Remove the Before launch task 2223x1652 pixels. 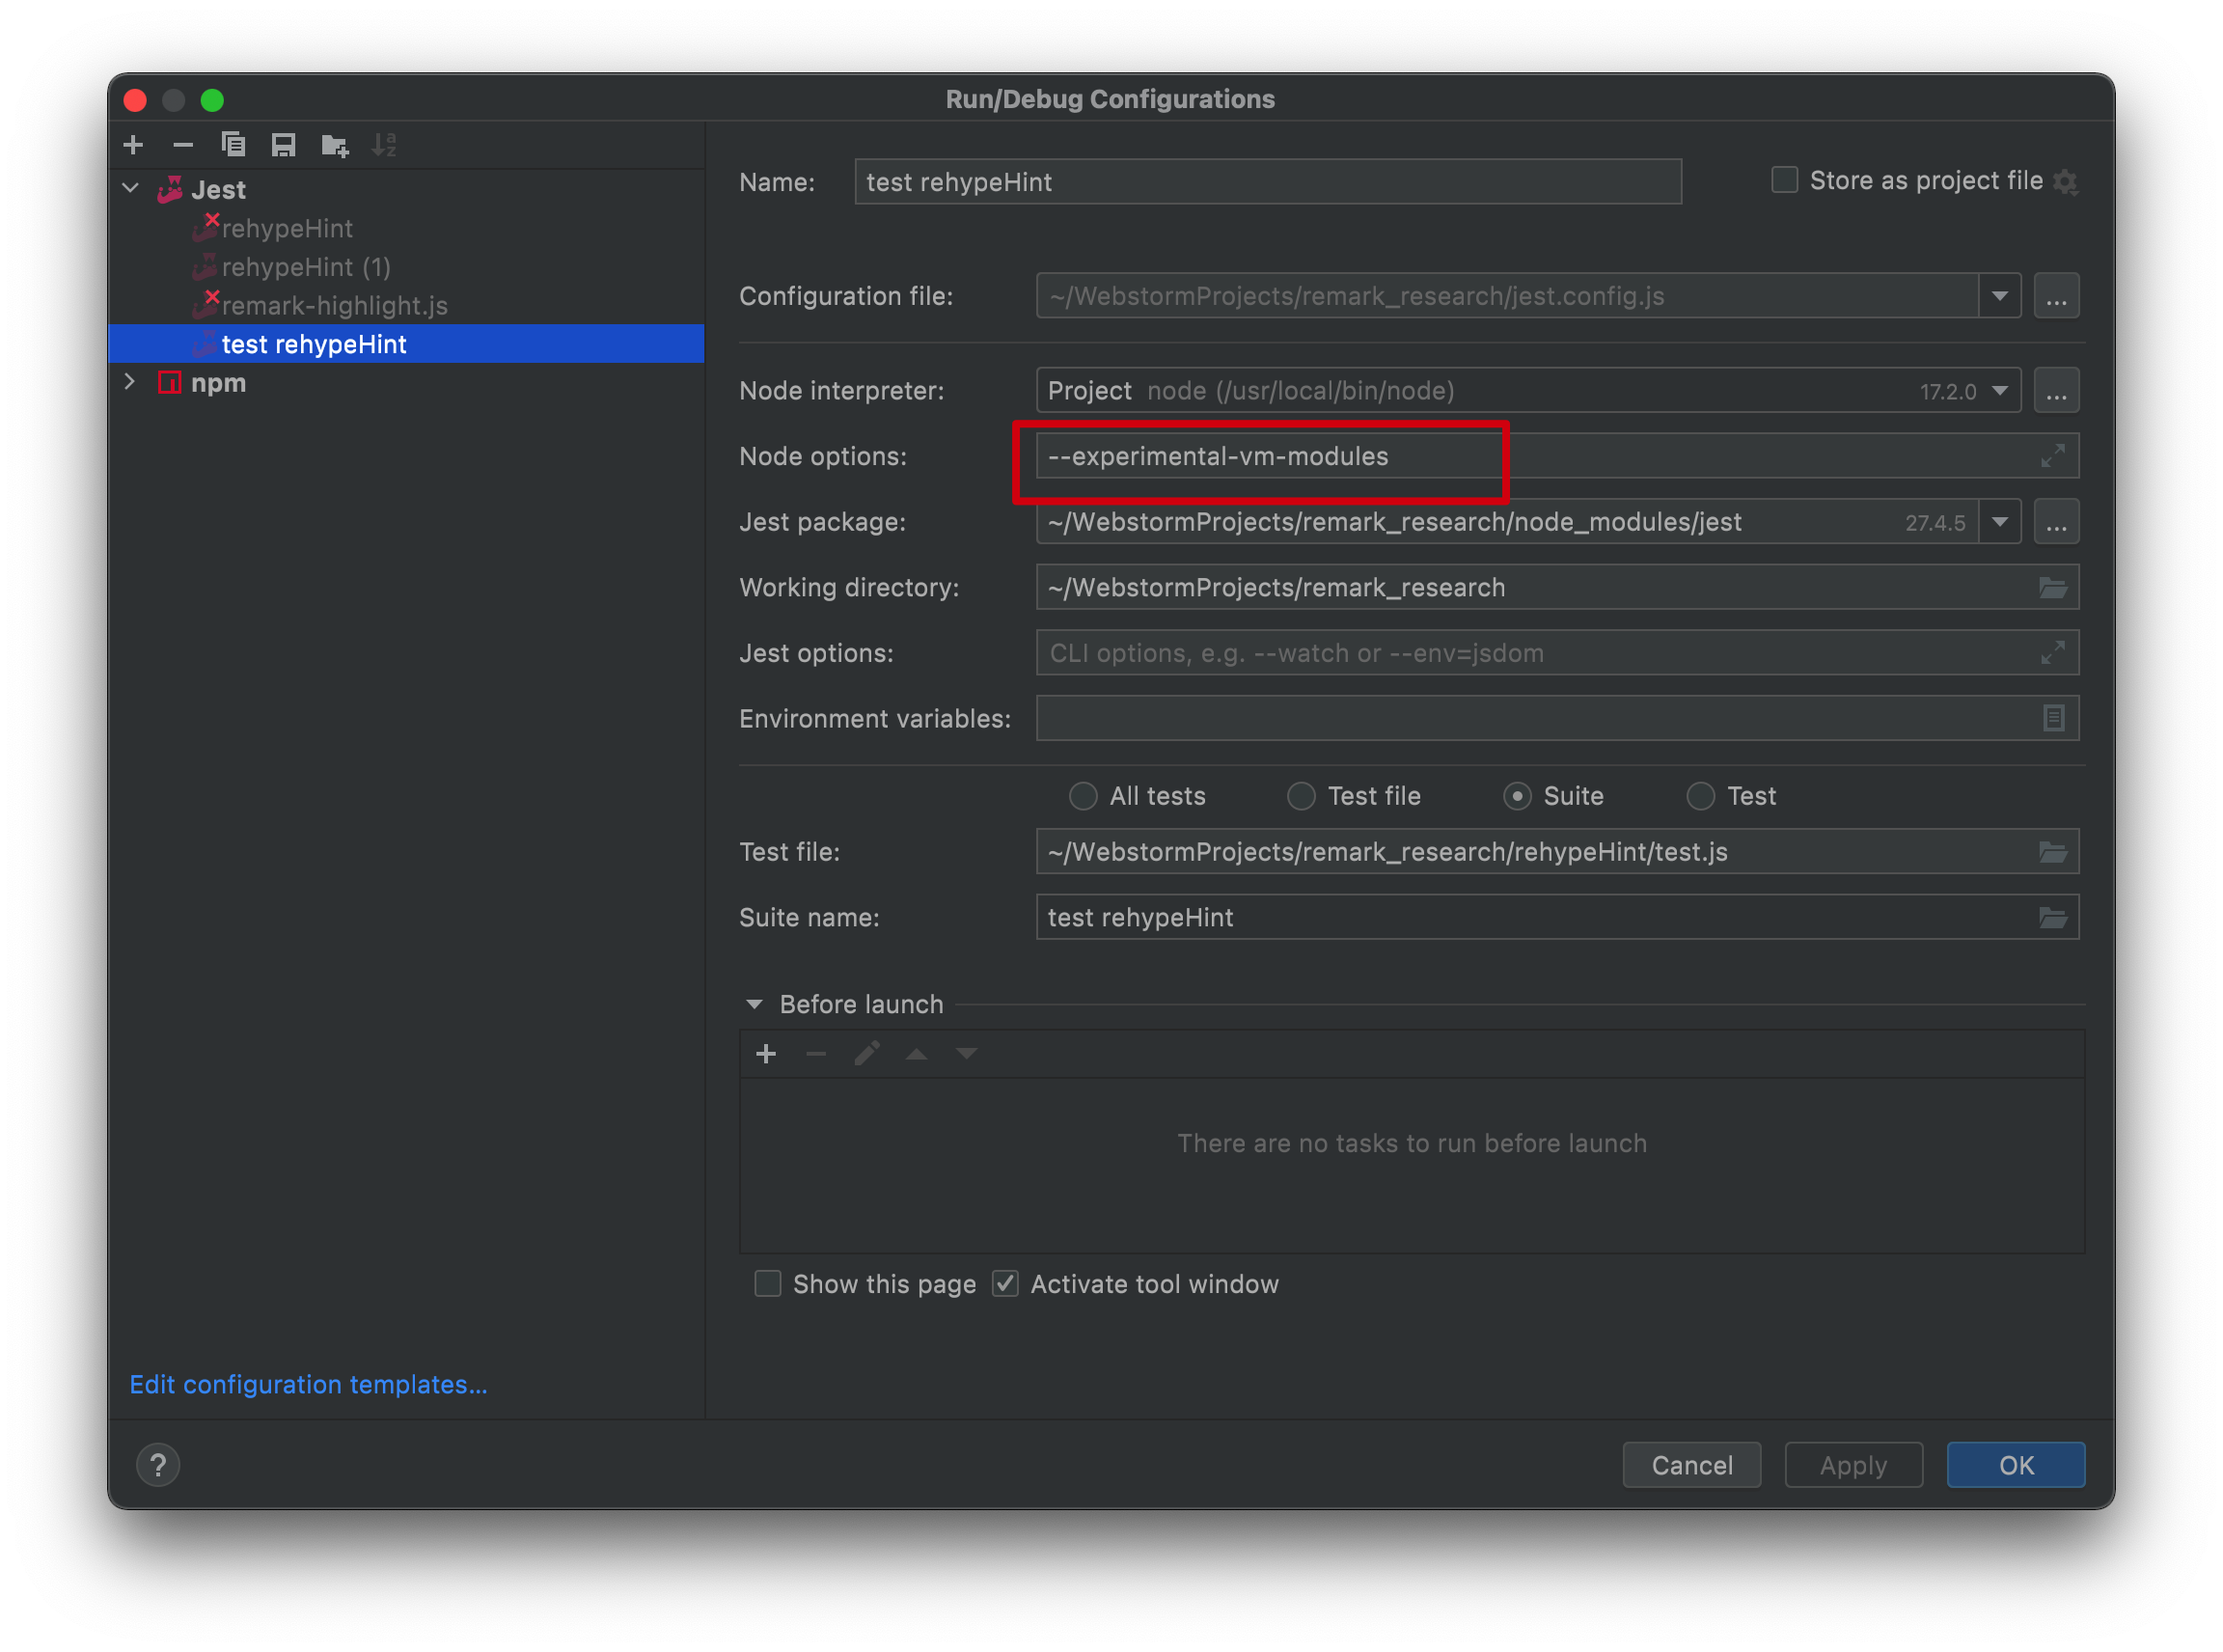(x=816, y=1054)
